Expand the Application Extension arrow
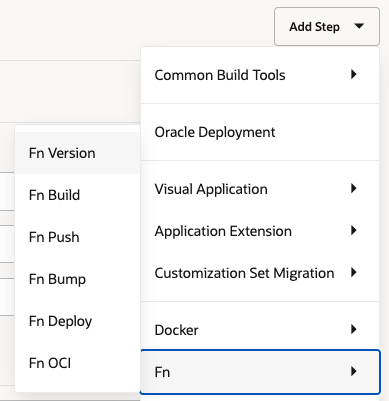 [x=354, y=230]
